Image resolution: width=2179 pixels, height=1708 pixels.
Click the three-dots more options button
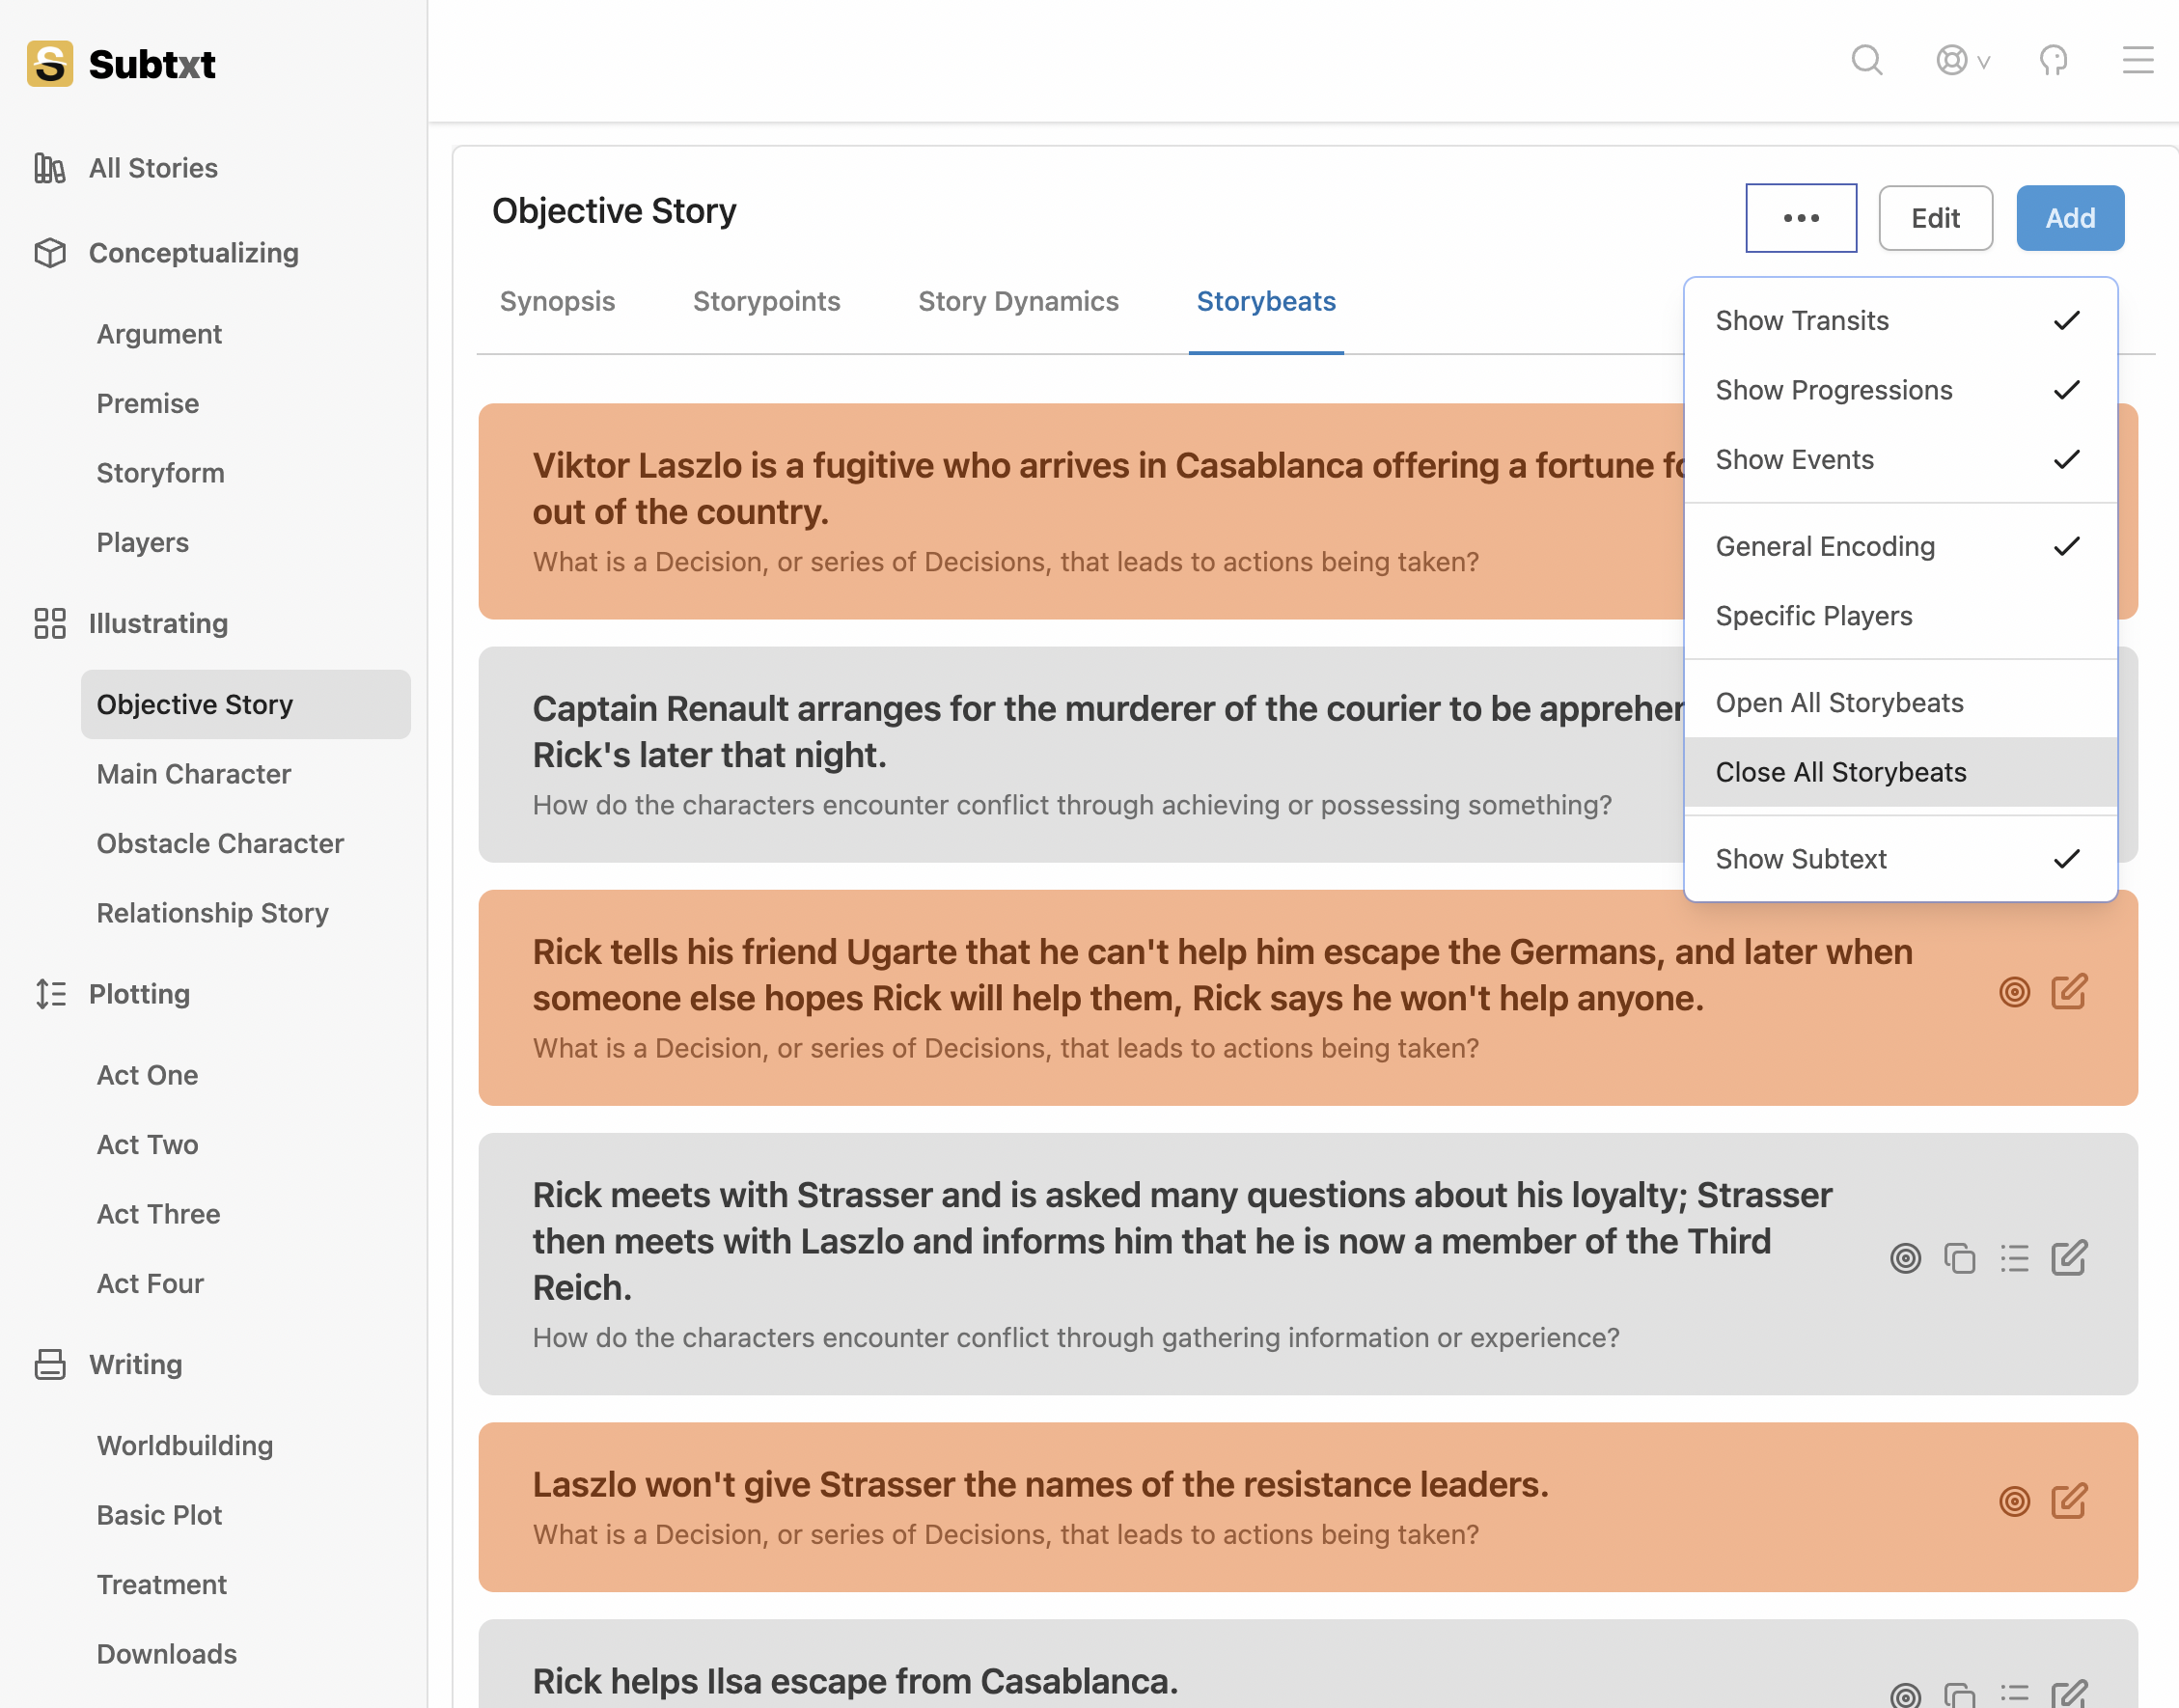(1801, 218)
